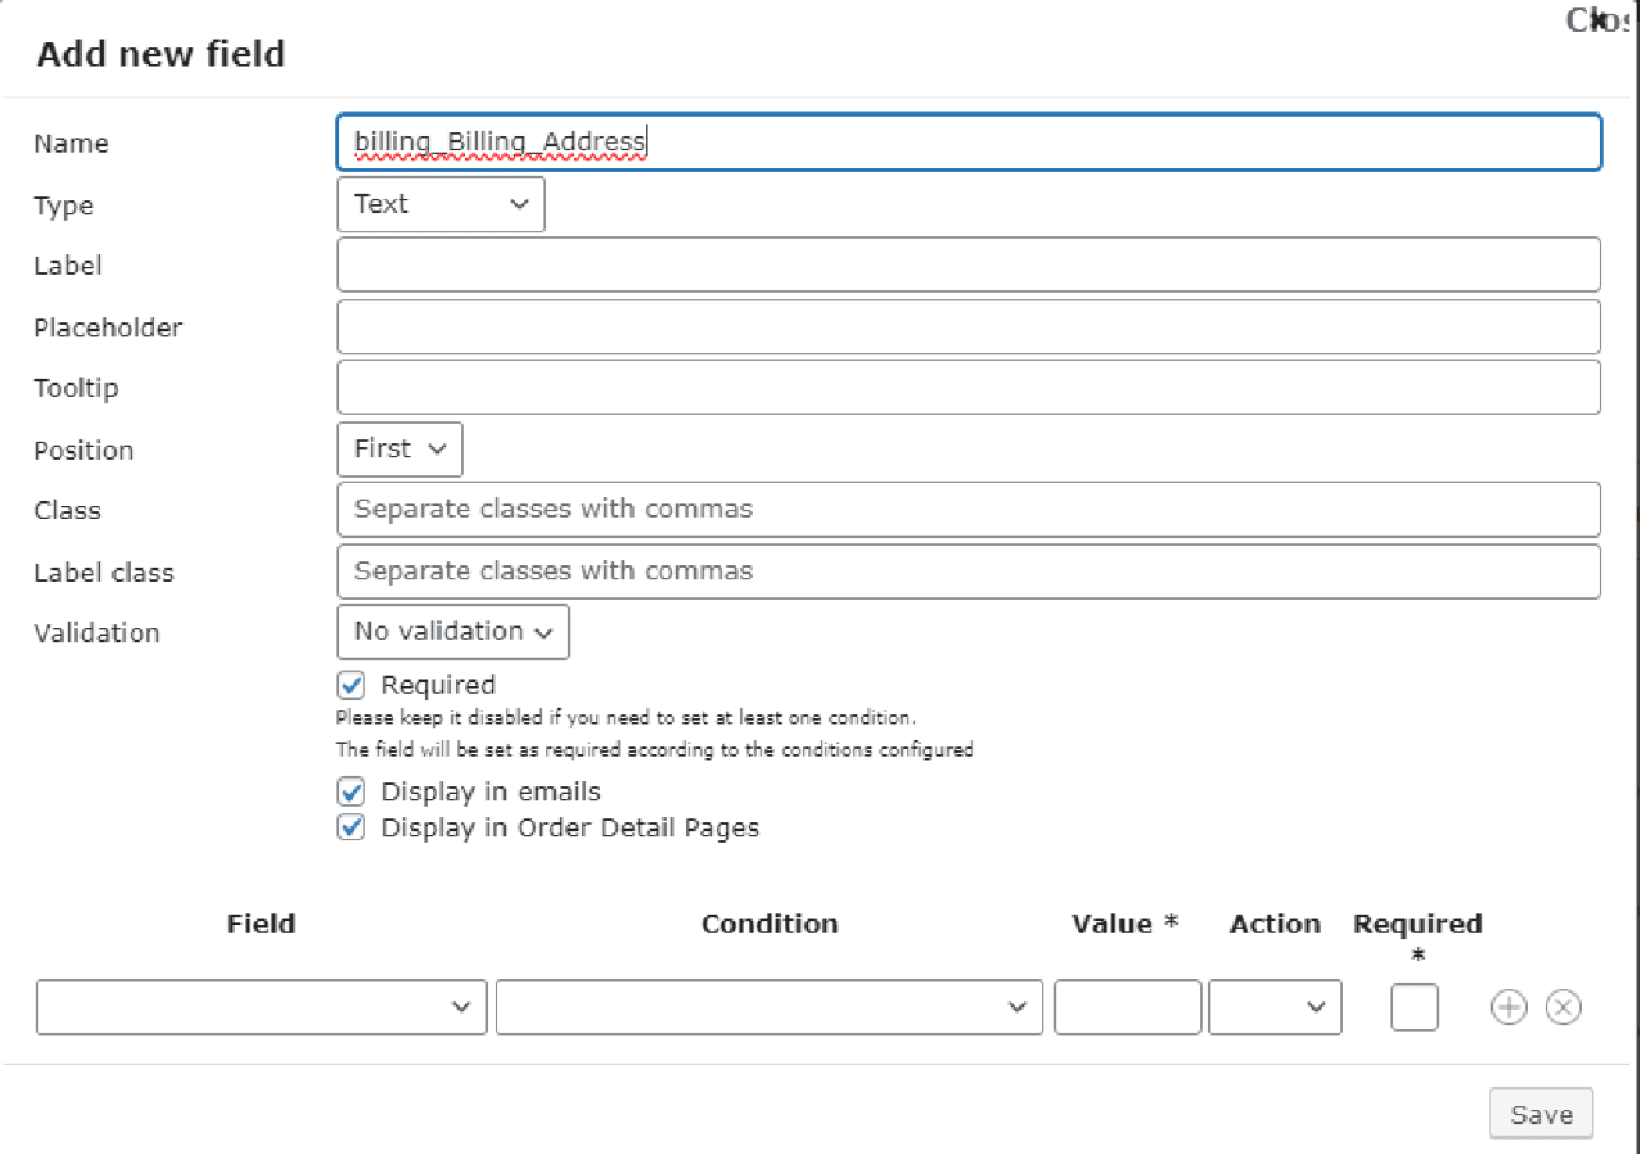Image resolution: width=1640 pixels, height=1154 pixels.
Task: Click the Name field containing billing_Billing_Address
Action: pyautogui.click(x=968, y=142)
